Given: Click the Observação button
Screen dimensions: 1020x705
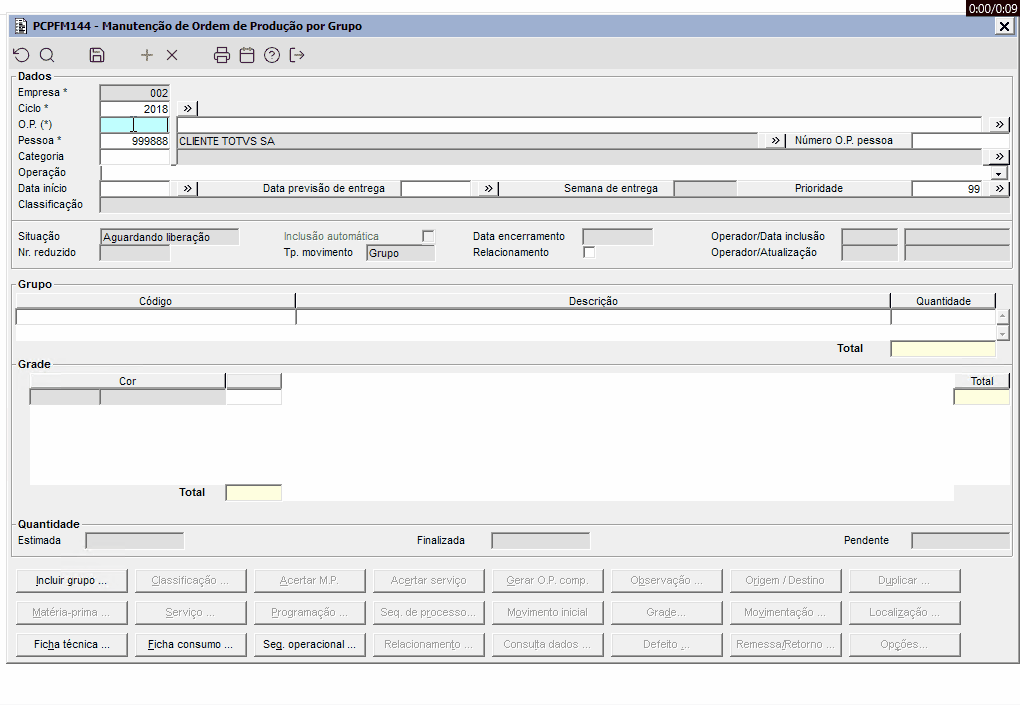Looking at the screenshot, I should [x=667, y=581].
